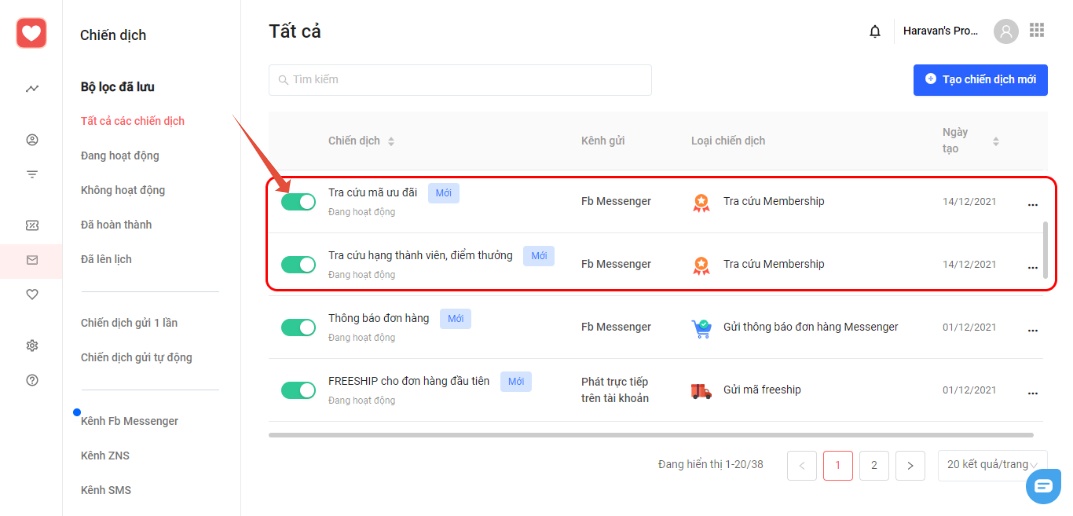1073x516 pixels.
Task: Select Tất cả các chiến dịch filter
Action: (x=133, y=121)
